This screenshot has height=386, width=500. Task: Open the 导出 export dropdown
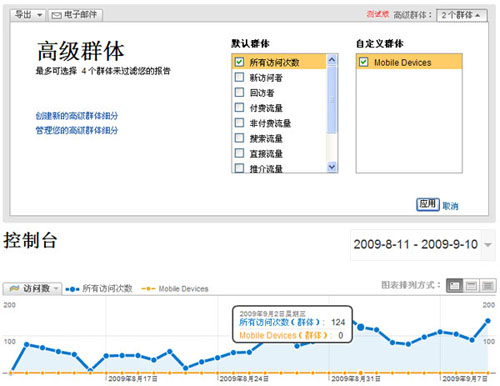click(x=28, y=15)
